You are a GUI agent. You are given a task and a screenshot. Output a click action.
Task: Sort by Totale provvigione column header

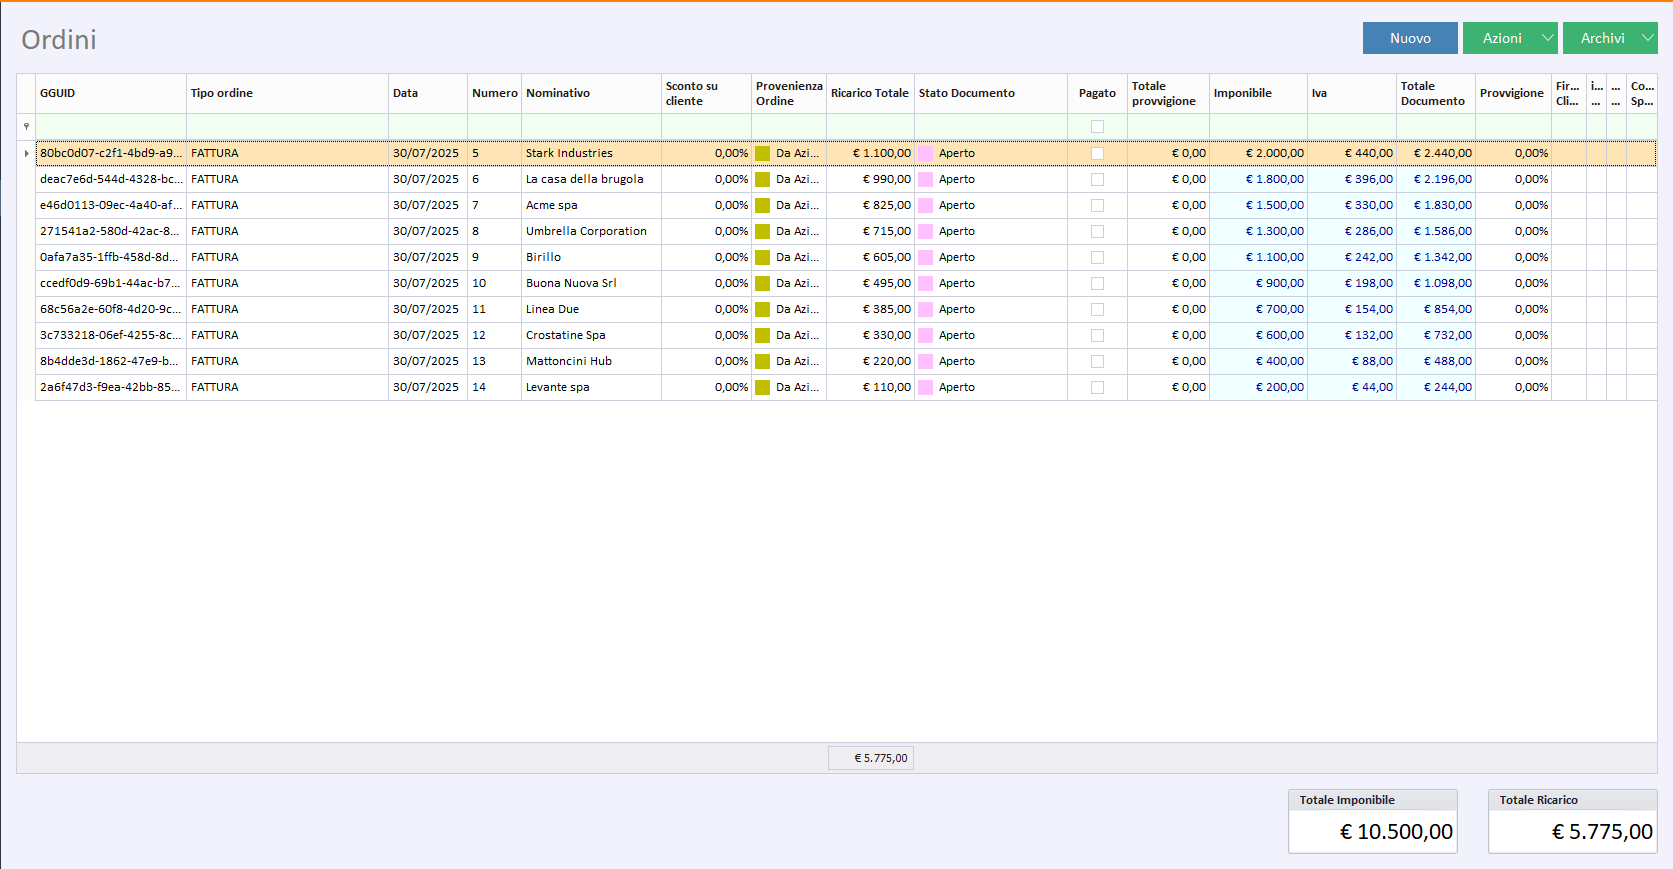(x=1169, y=93)
